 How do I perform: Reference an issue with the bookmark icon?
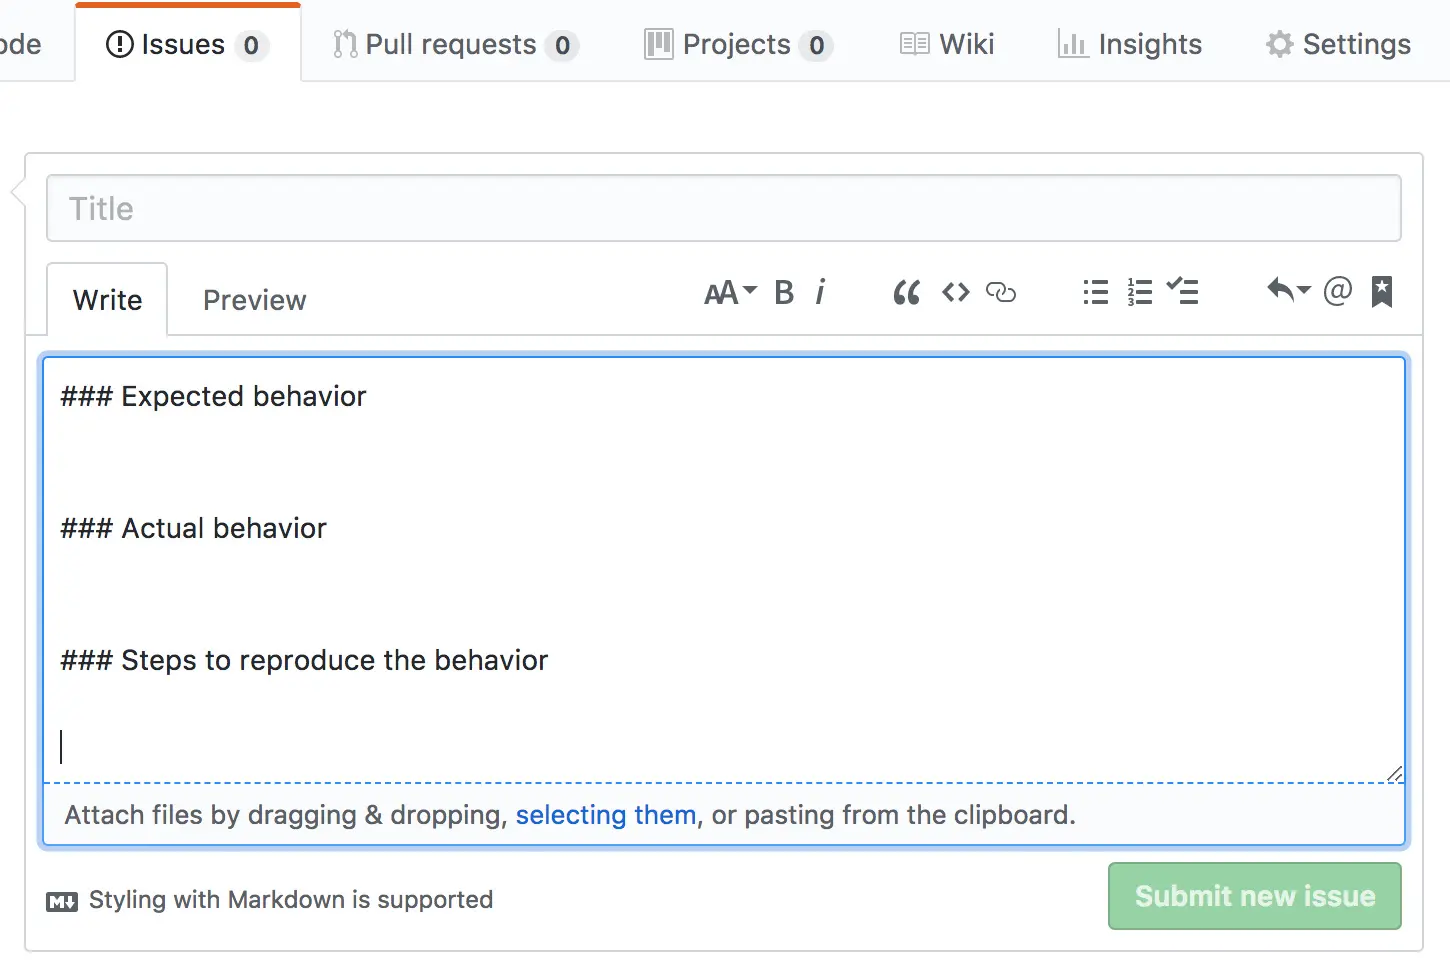[1382, 292]
